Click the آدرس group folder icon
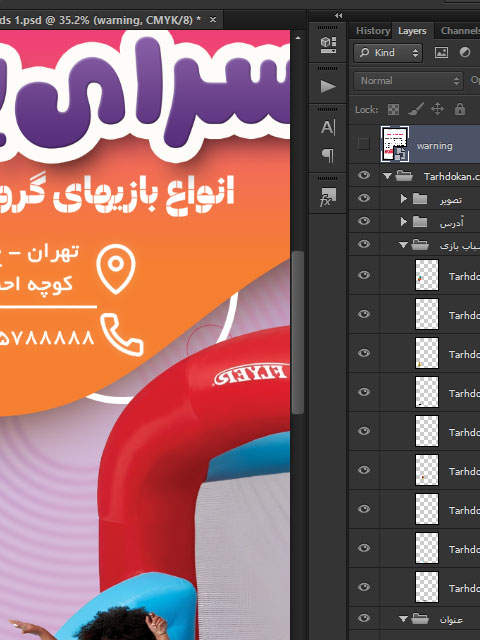The image size is (480, 640). click(420, 222)
